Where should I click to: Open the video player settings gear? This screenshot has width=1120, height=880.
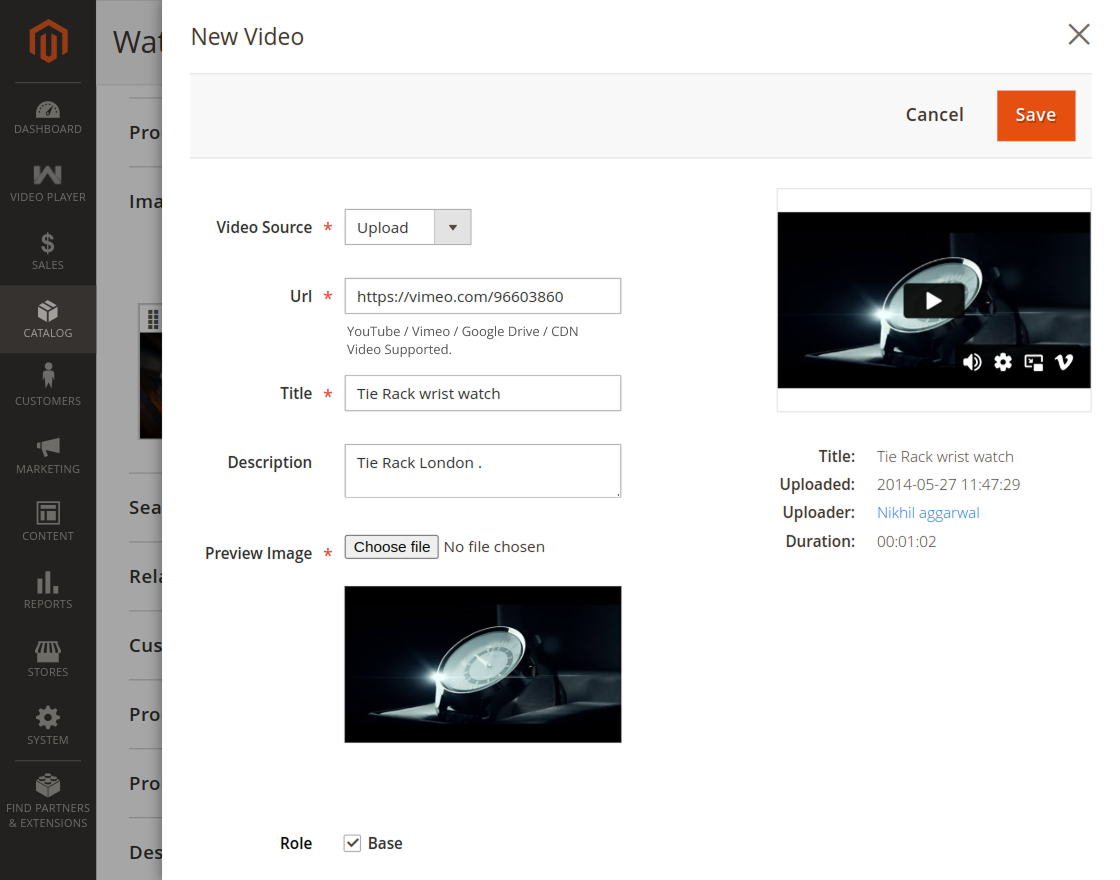coord(1002,362)
